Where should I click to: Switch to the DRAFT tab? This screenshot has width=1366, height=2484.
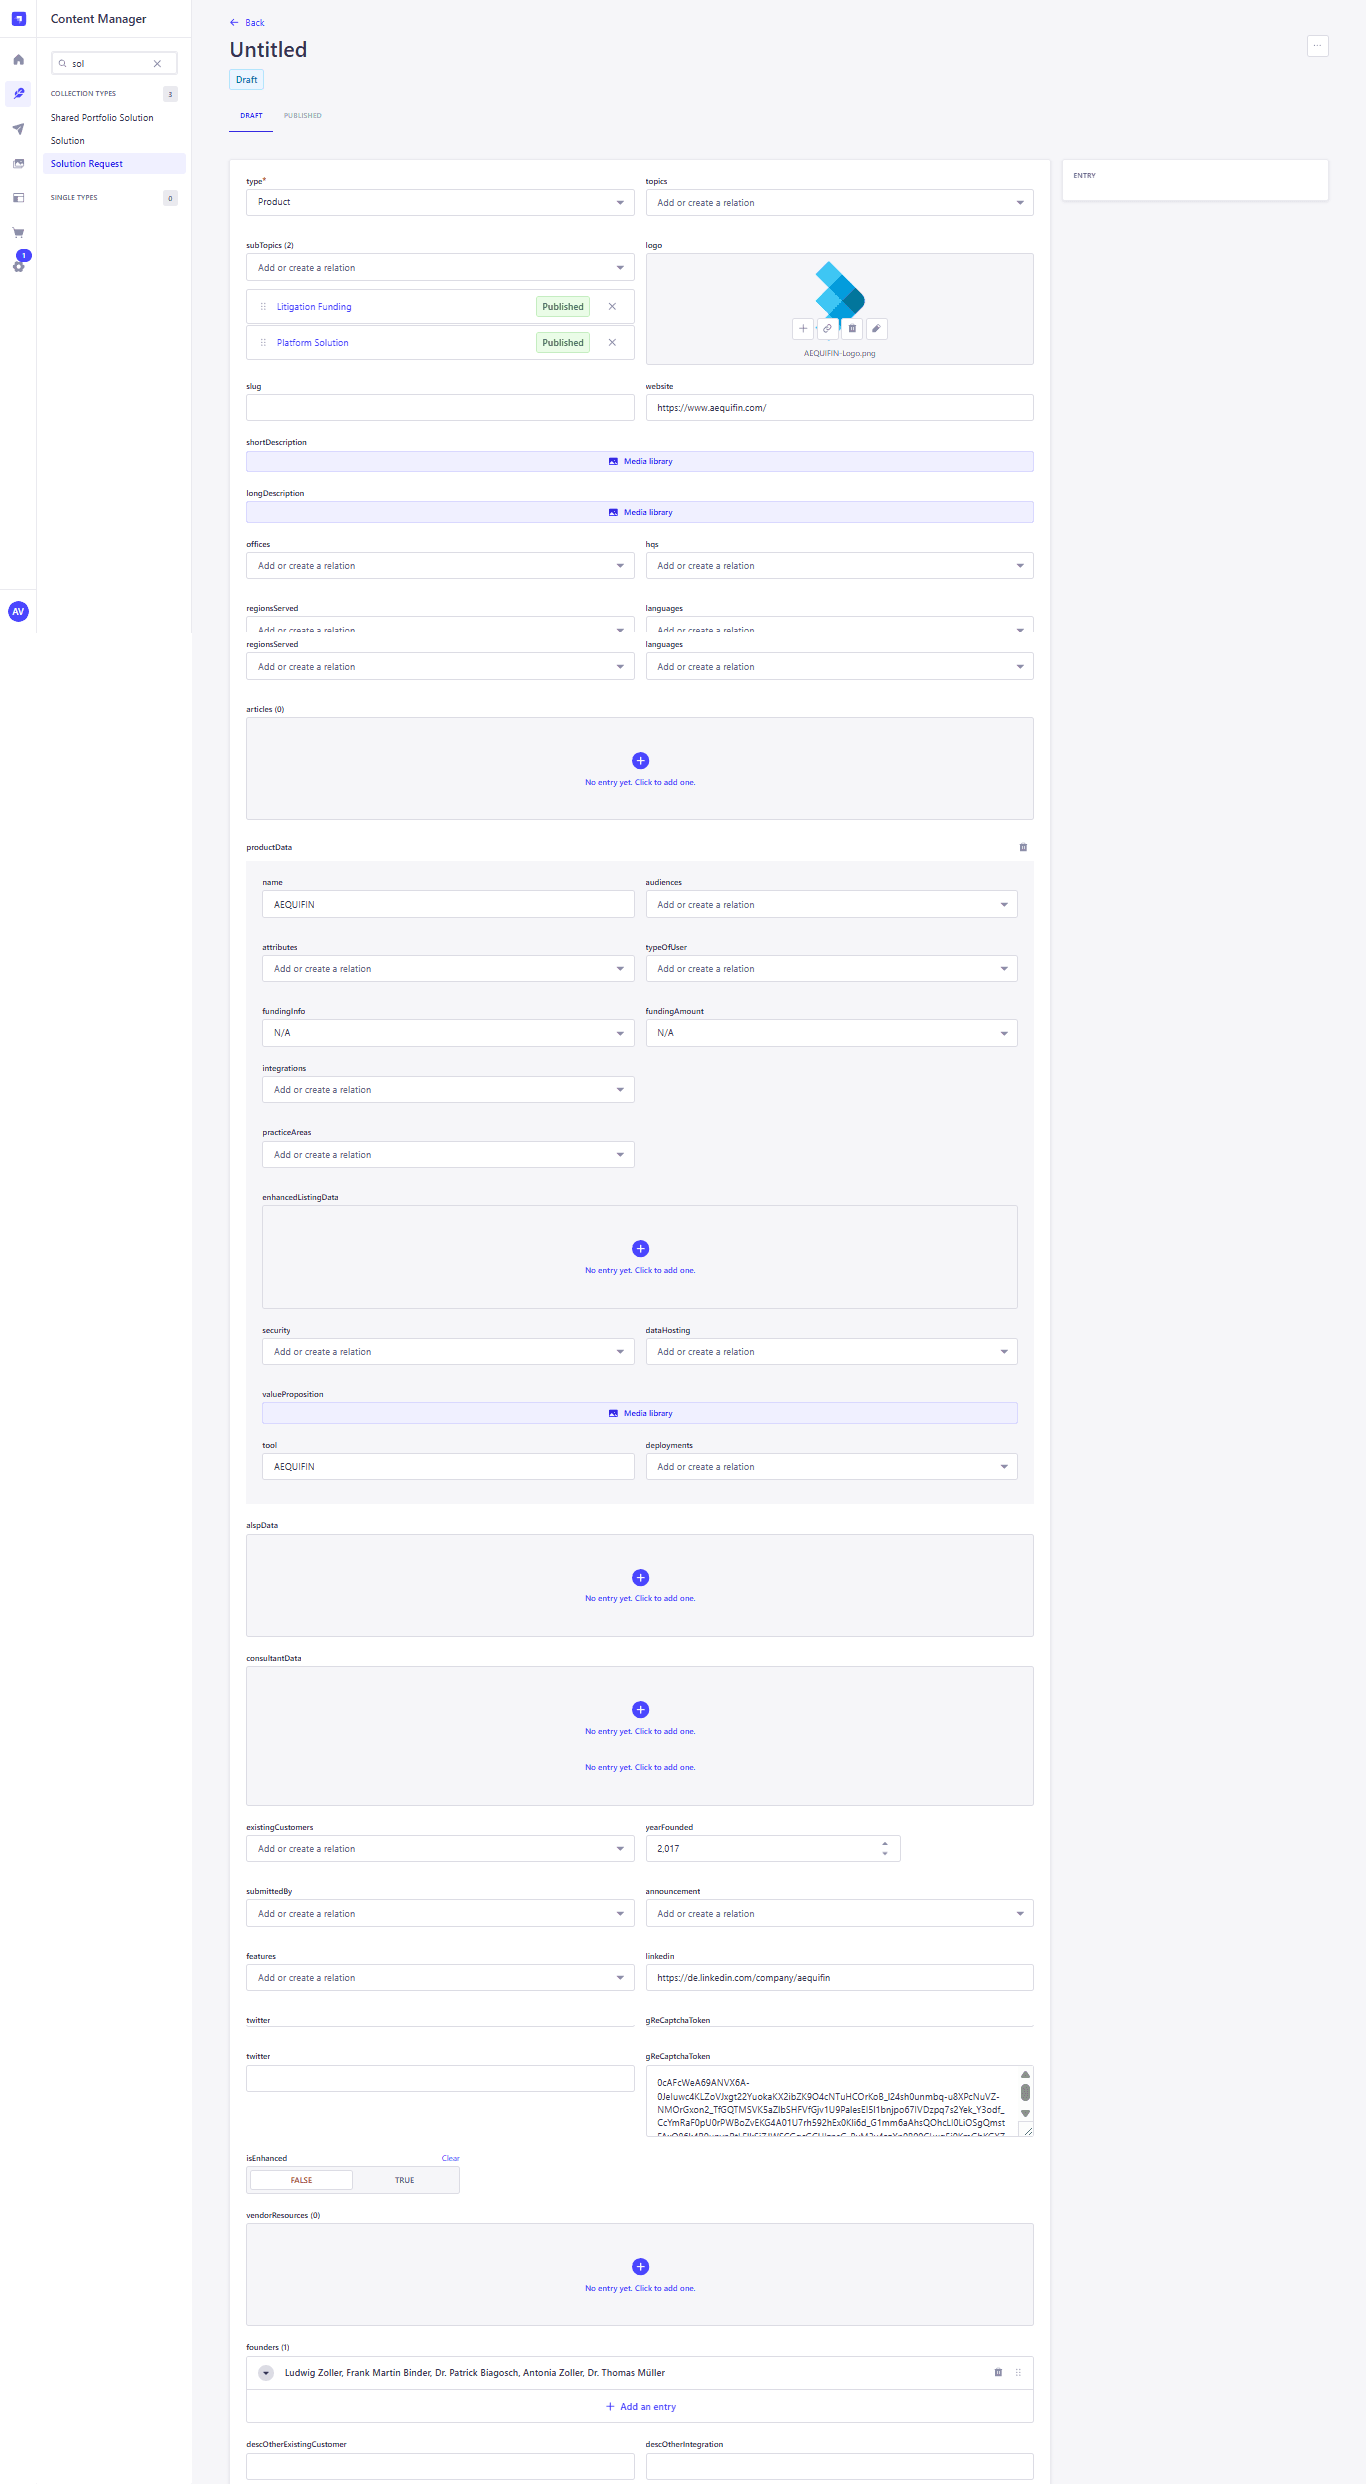[251, 116]
